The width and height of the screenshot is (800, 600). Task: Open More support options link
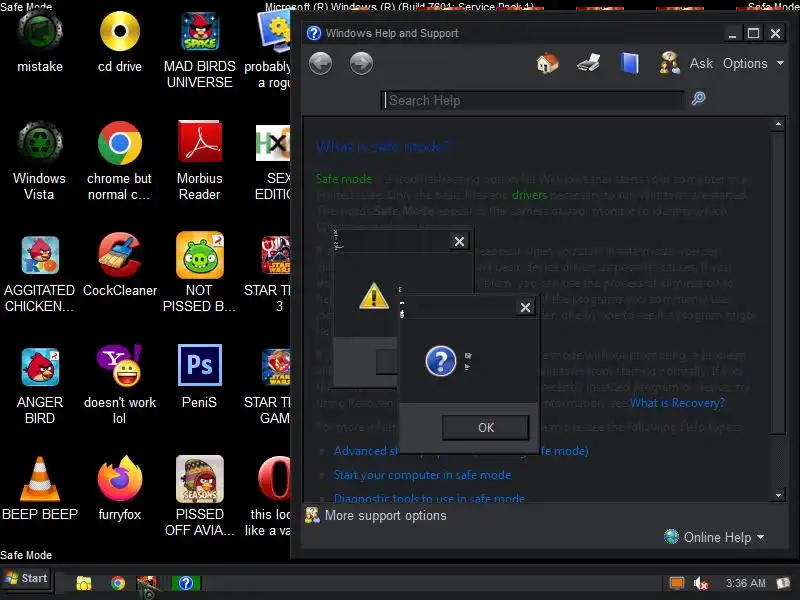[385, 515]
